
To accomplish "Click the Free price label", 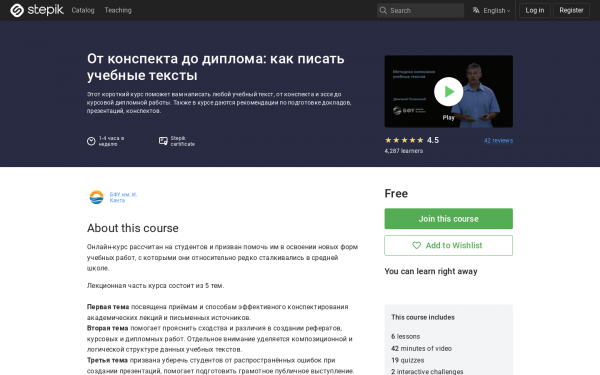I will pyautogui.click(x=396, y=194).
